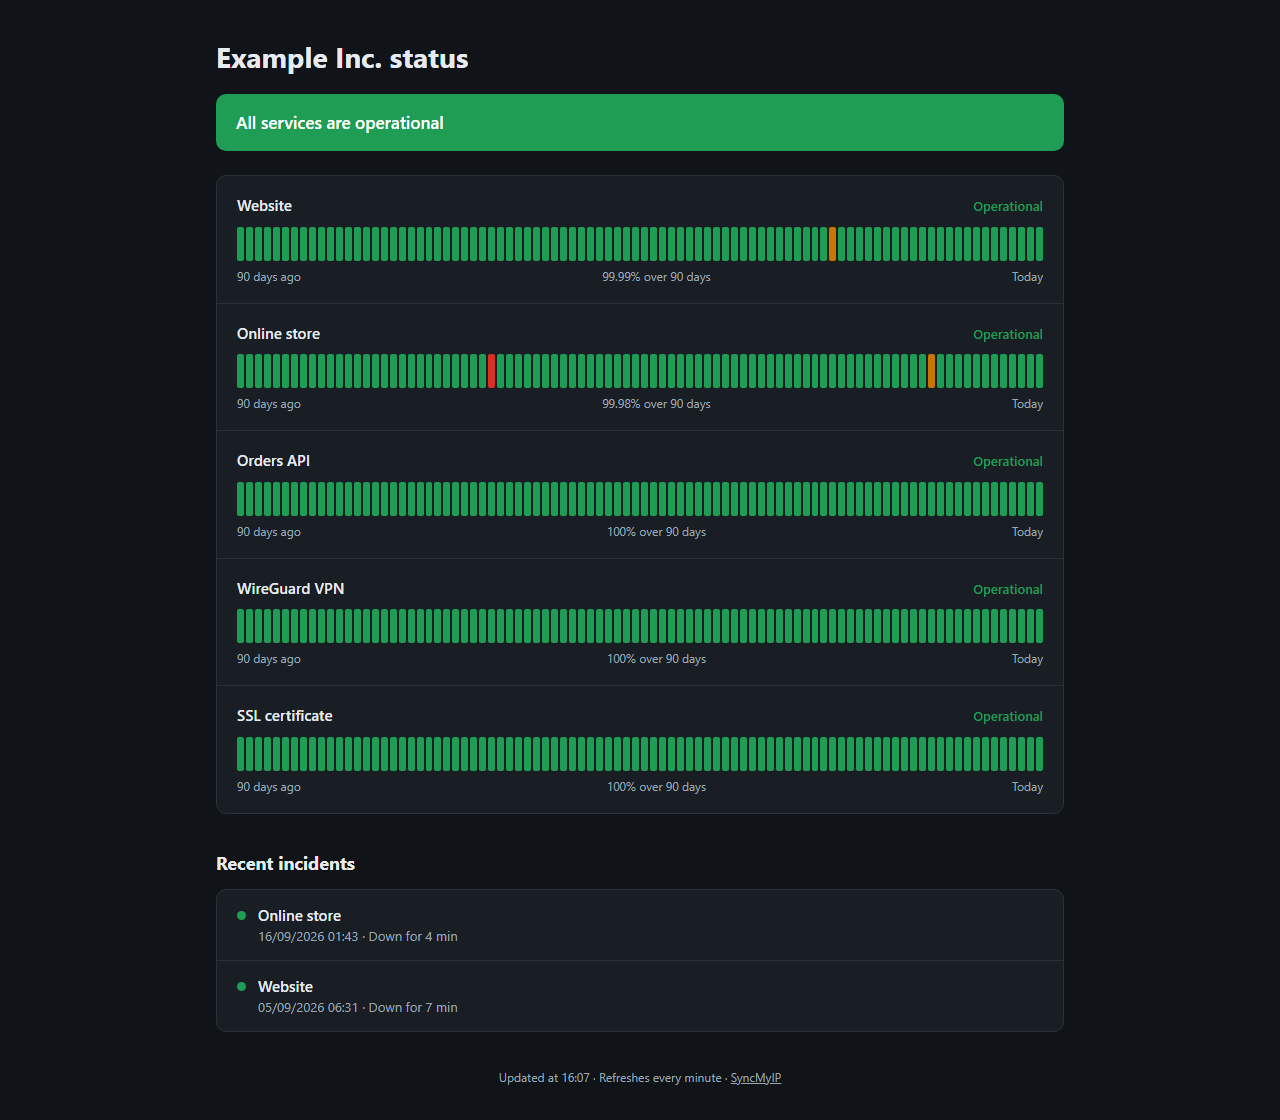
Task: Click the Operational status of Website service
Action: click(x=1008, y=207)
